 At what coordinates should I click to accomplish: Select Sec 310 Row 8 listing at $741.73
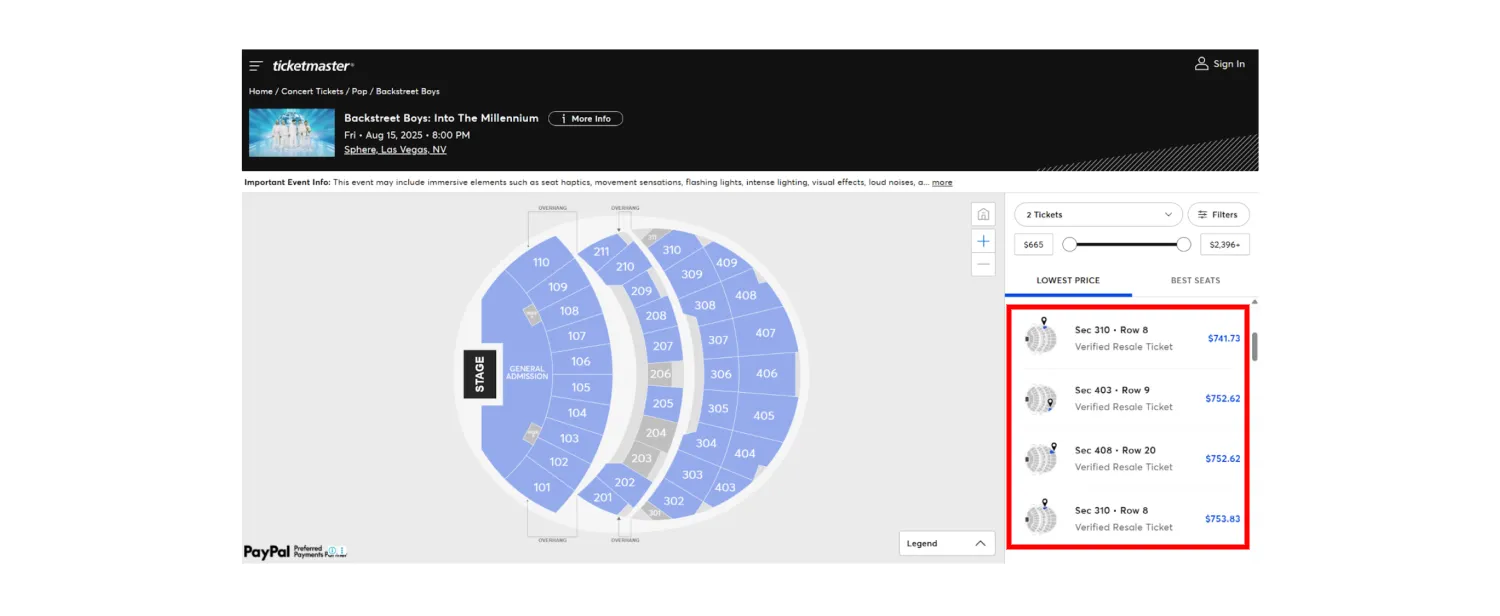pyautogui.click(x=1129, y=339)
